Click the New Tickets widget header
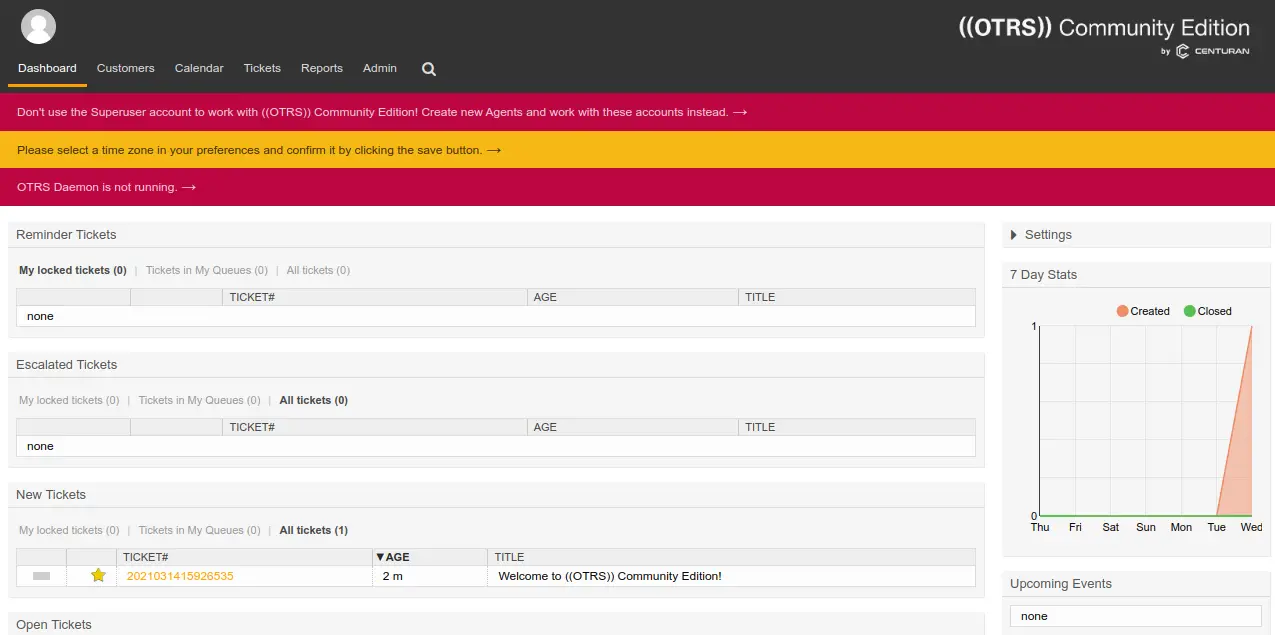 (496, 495)
